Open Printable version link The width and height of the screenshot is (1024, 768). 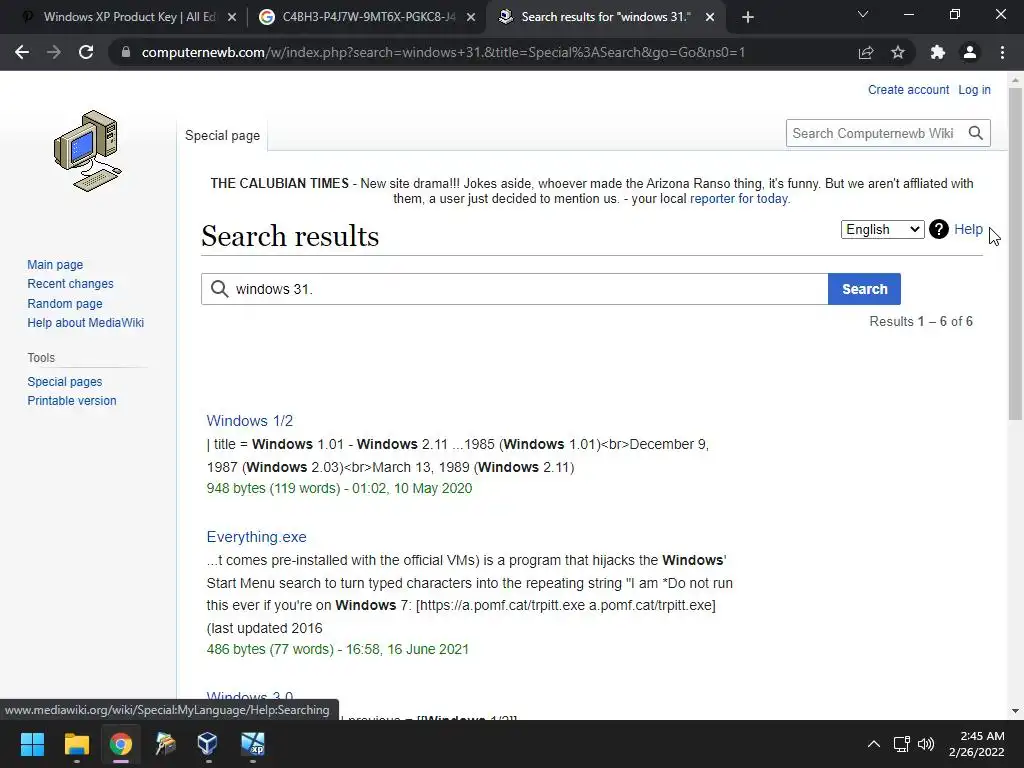[x=72, y=400]
